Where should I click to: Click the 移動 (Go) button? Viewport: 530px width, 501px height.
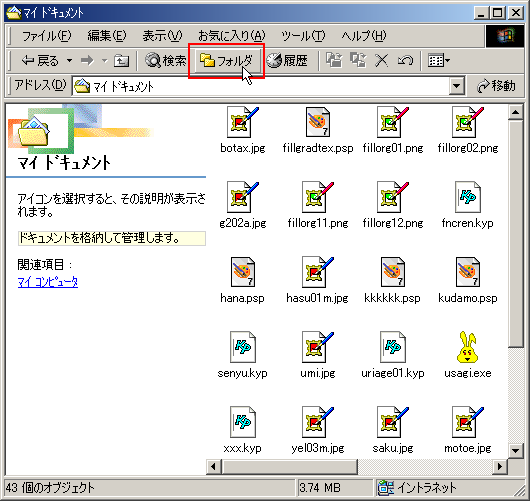tap(496, 86)
